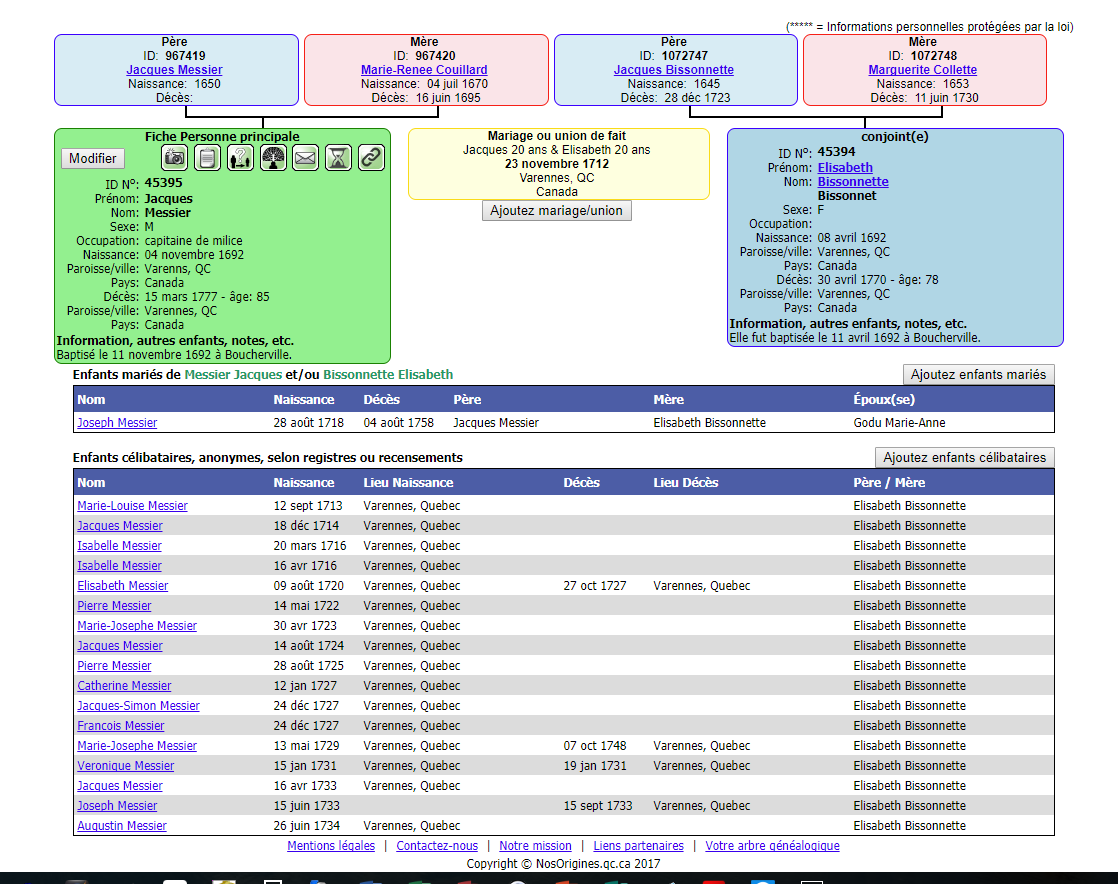The height and width of the screenshot is (884, 1118).
Task: Click spouse name Godu Marie-Anne cell
Action: click(899, 423)
